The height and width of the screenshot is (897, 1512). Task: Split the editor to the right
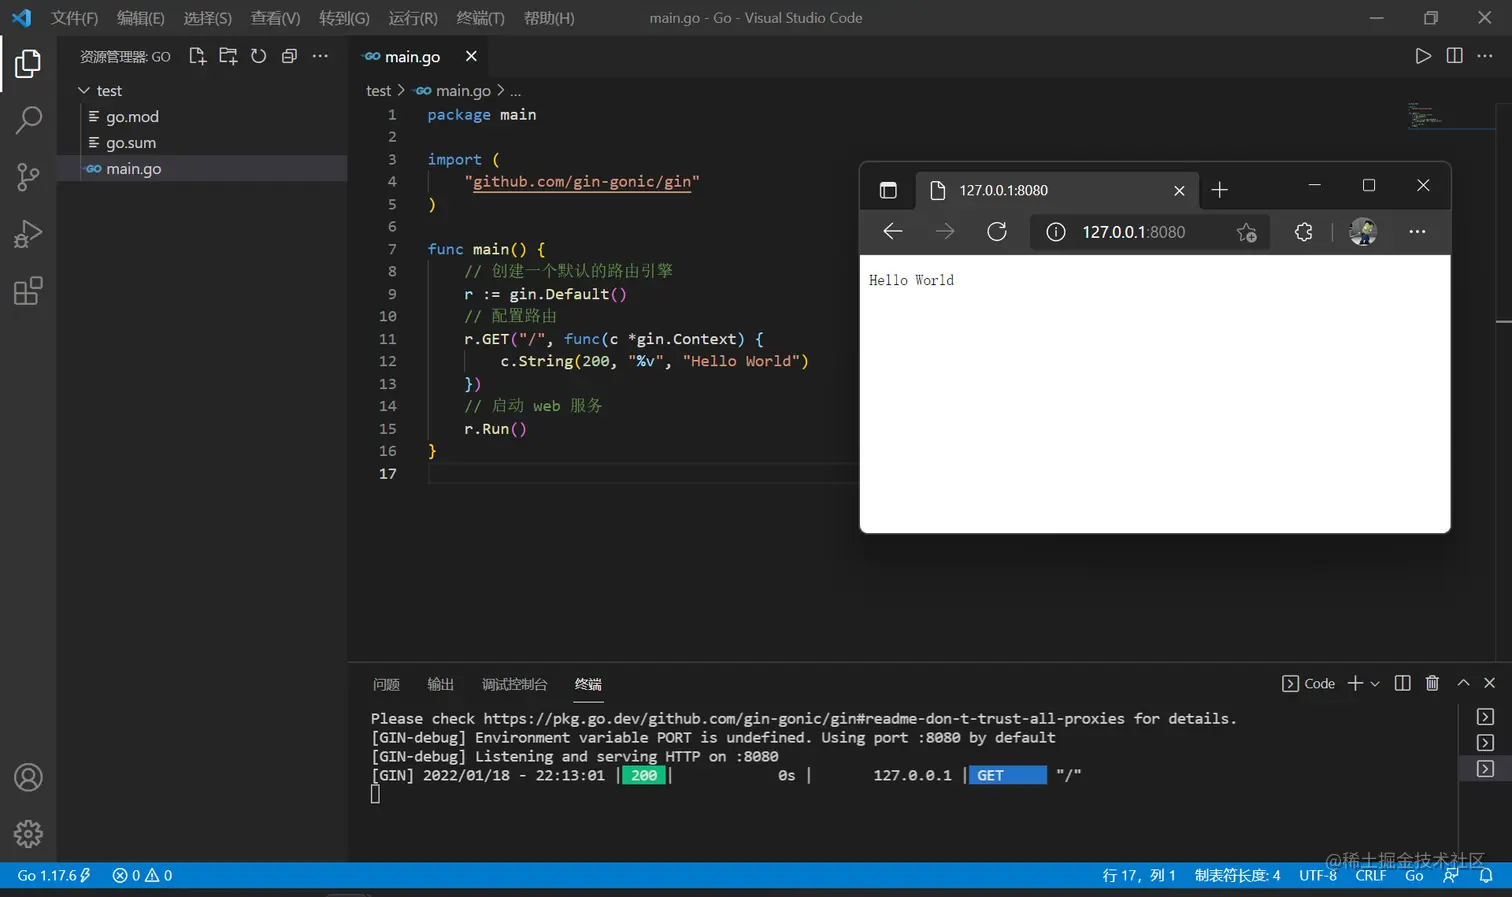click(x=1454, y=56)
